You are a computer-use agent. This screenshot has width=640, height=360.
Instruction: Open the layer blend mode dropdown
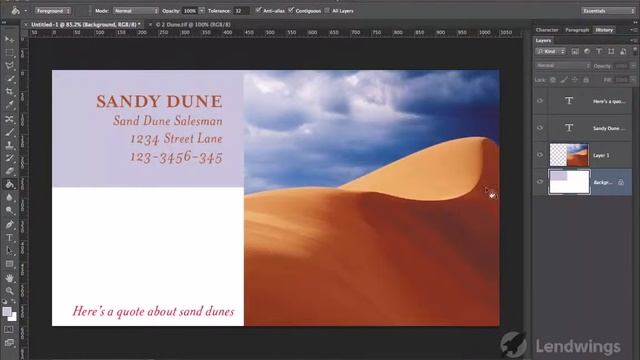coord(563,66)
